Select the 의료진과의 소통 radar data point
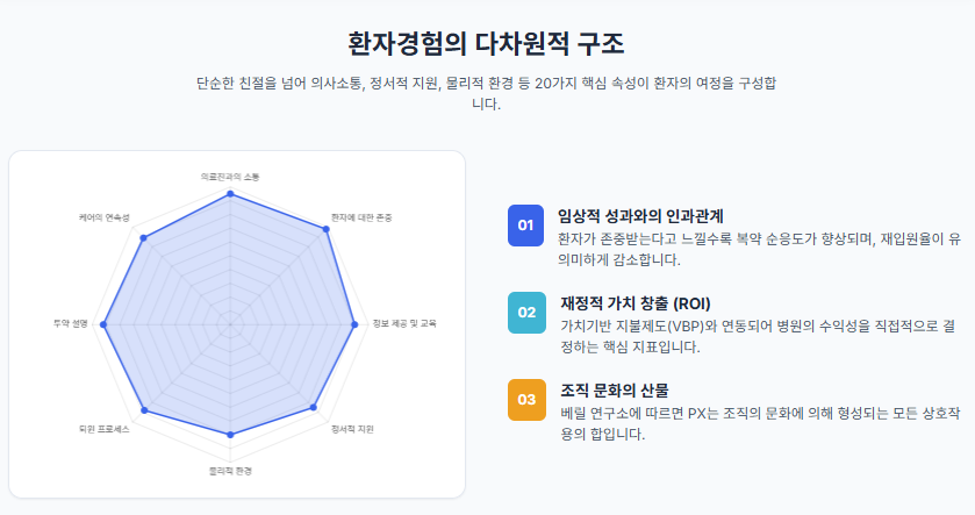The height and width of the screenshot is (515, 975). click(x=230, y=194)
